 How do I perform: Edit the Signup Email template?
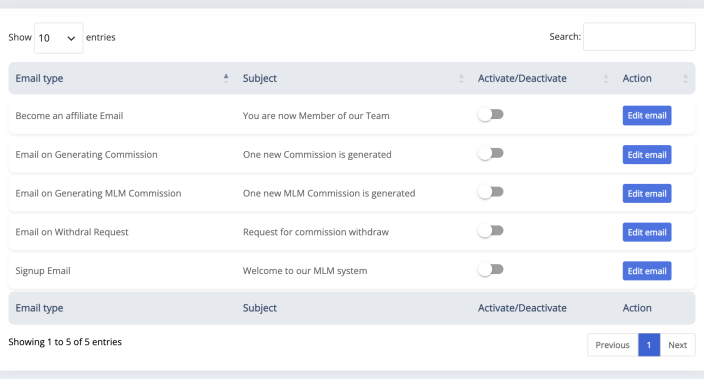(647, 271)
